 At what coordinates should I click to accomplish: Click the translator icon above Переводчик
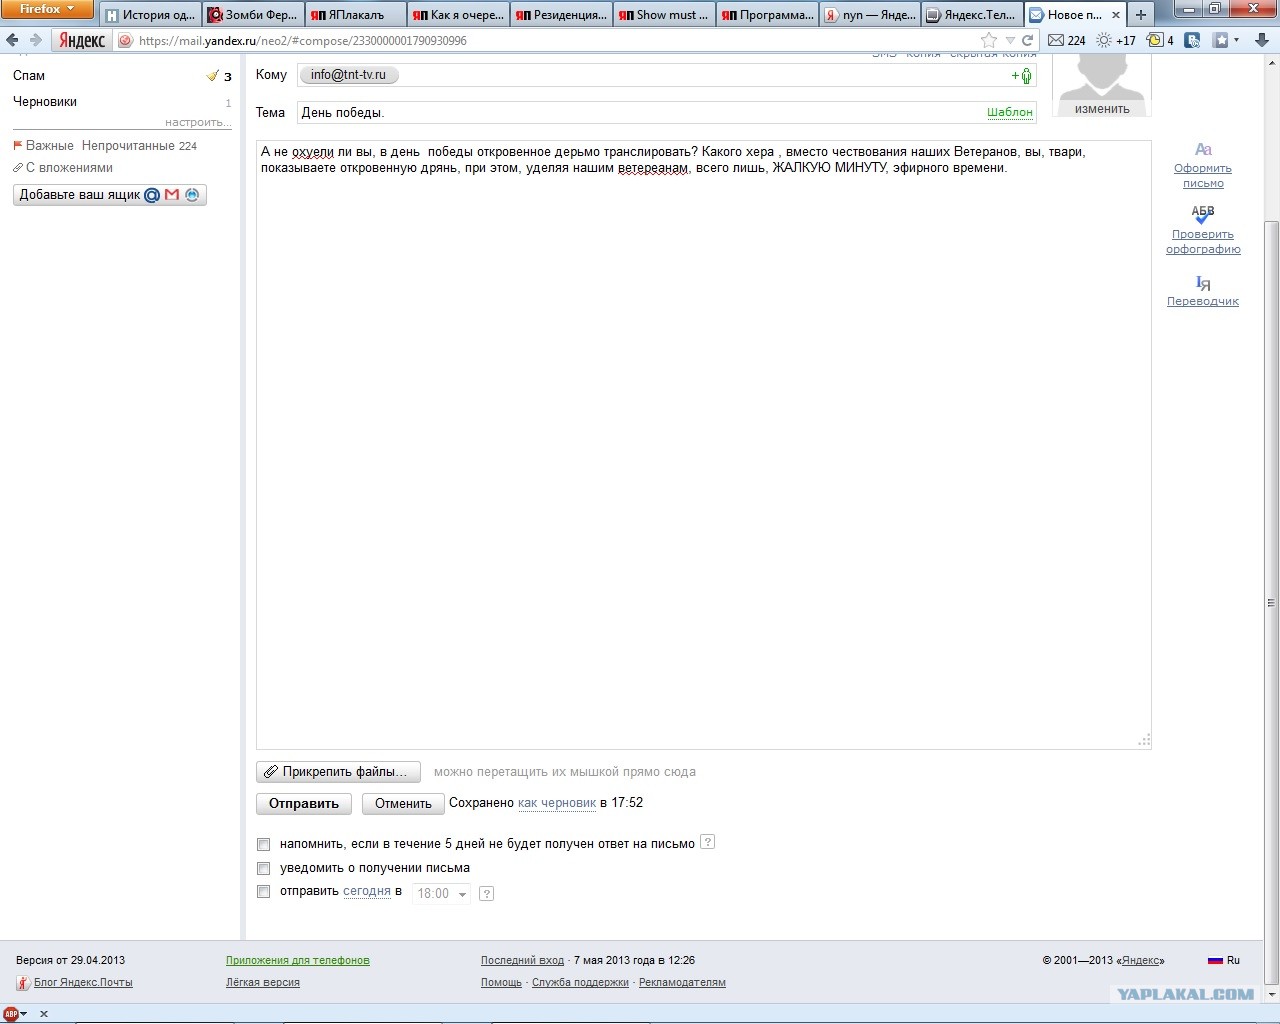point(1203,283)
